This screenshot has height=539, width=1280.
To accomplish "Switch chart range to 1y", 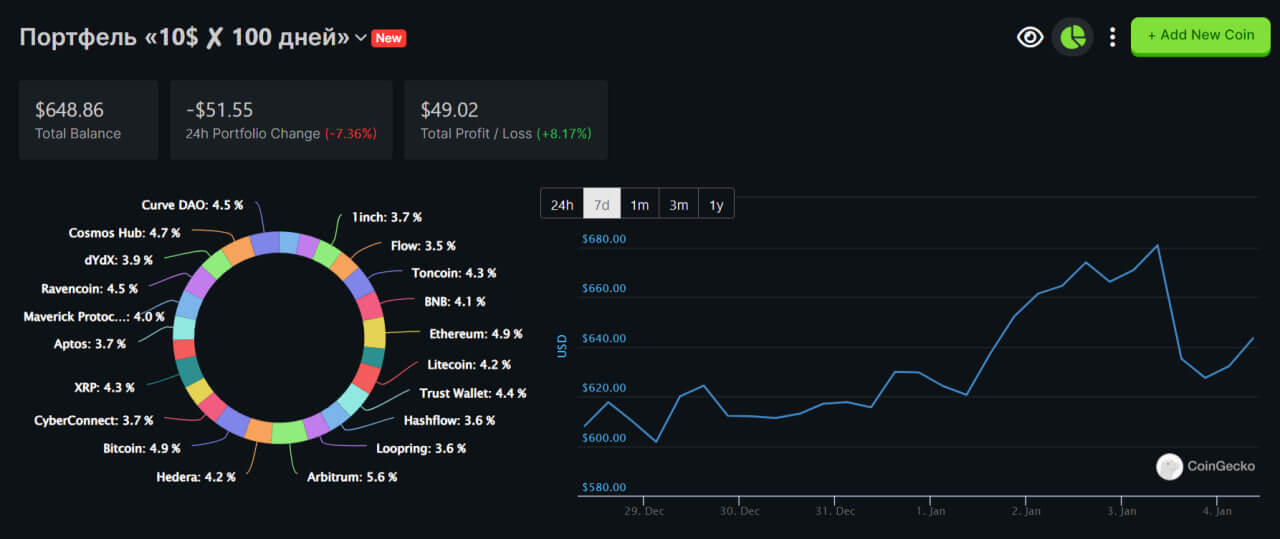I will [716, 204].
